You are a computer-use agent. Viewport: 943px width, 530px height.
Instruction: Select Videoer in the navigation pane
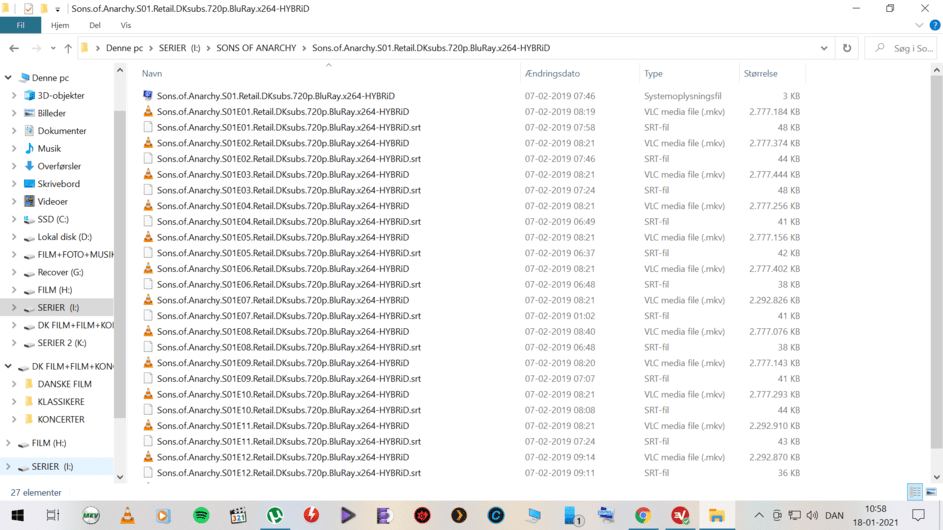tap(52, 202)
